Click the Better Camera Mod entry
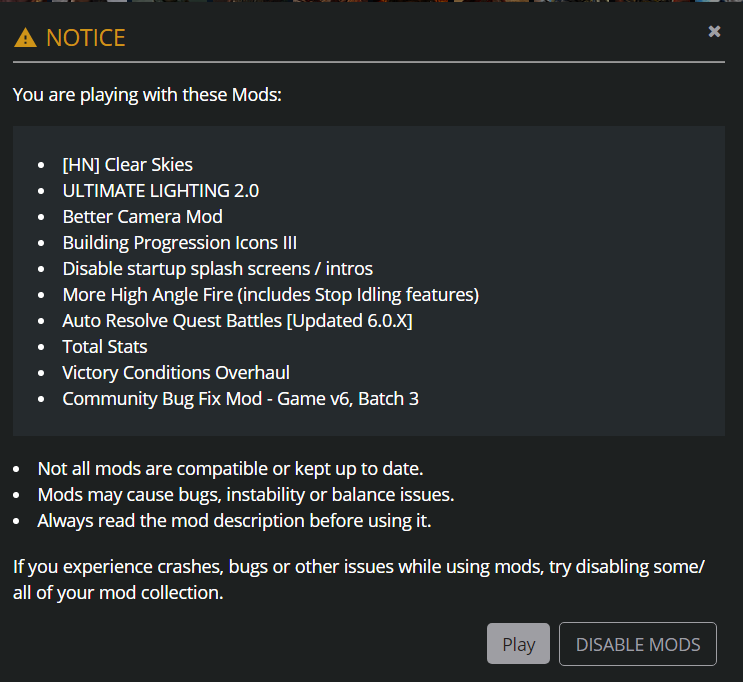This screenshot has width=743, height=682. coord(143,217)
